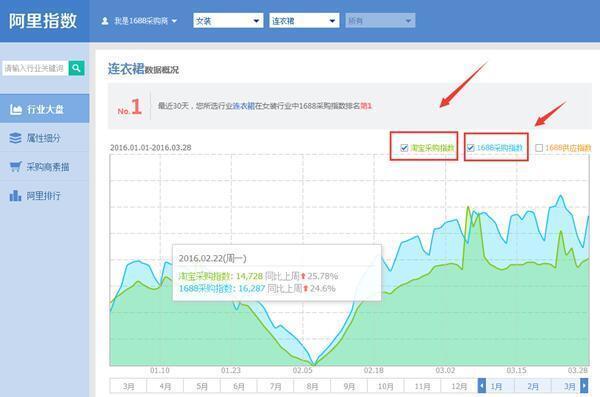Image resolution: width=600 pixels, height=397 pixels.
Task: Click the user avatar icon in header
Action: pyautogui.click(x=105, y=21)
